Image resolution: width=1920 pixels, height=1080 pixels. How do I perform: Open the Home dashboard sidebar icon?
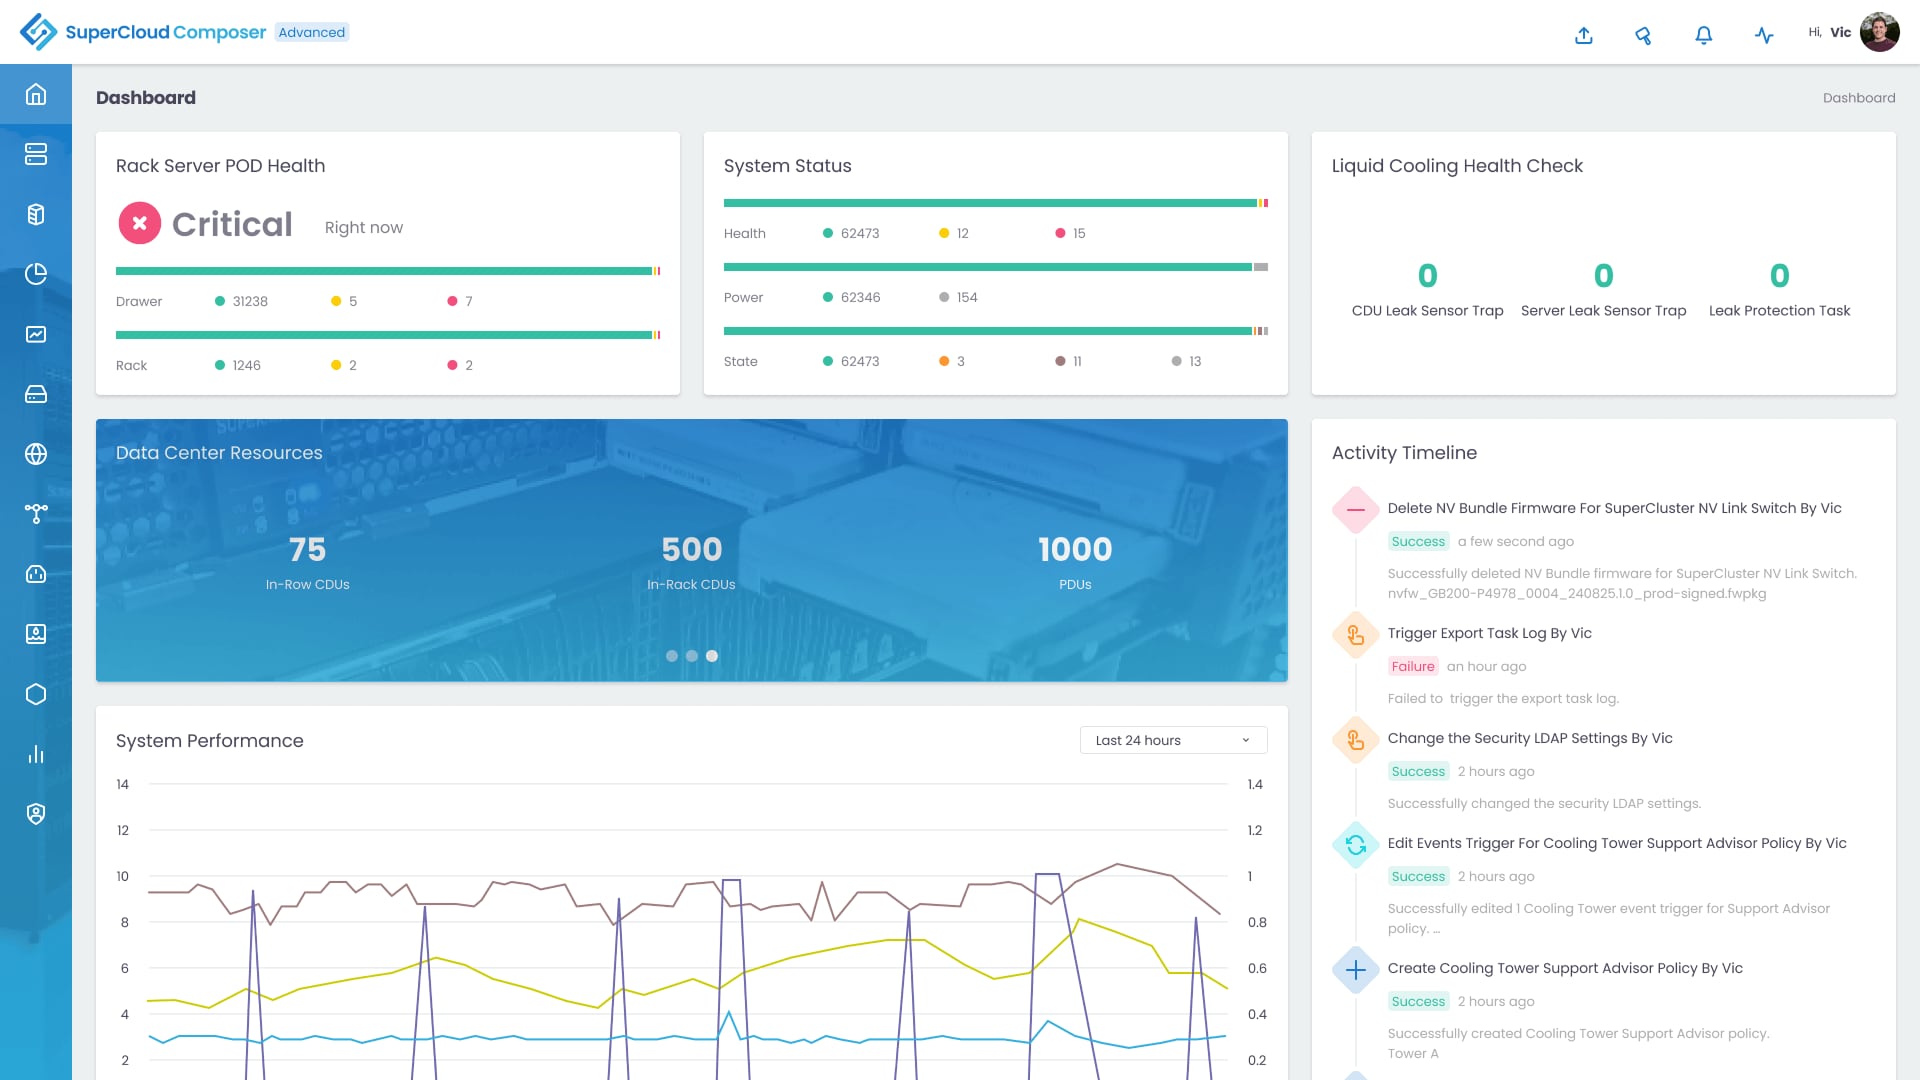[36, 95]
